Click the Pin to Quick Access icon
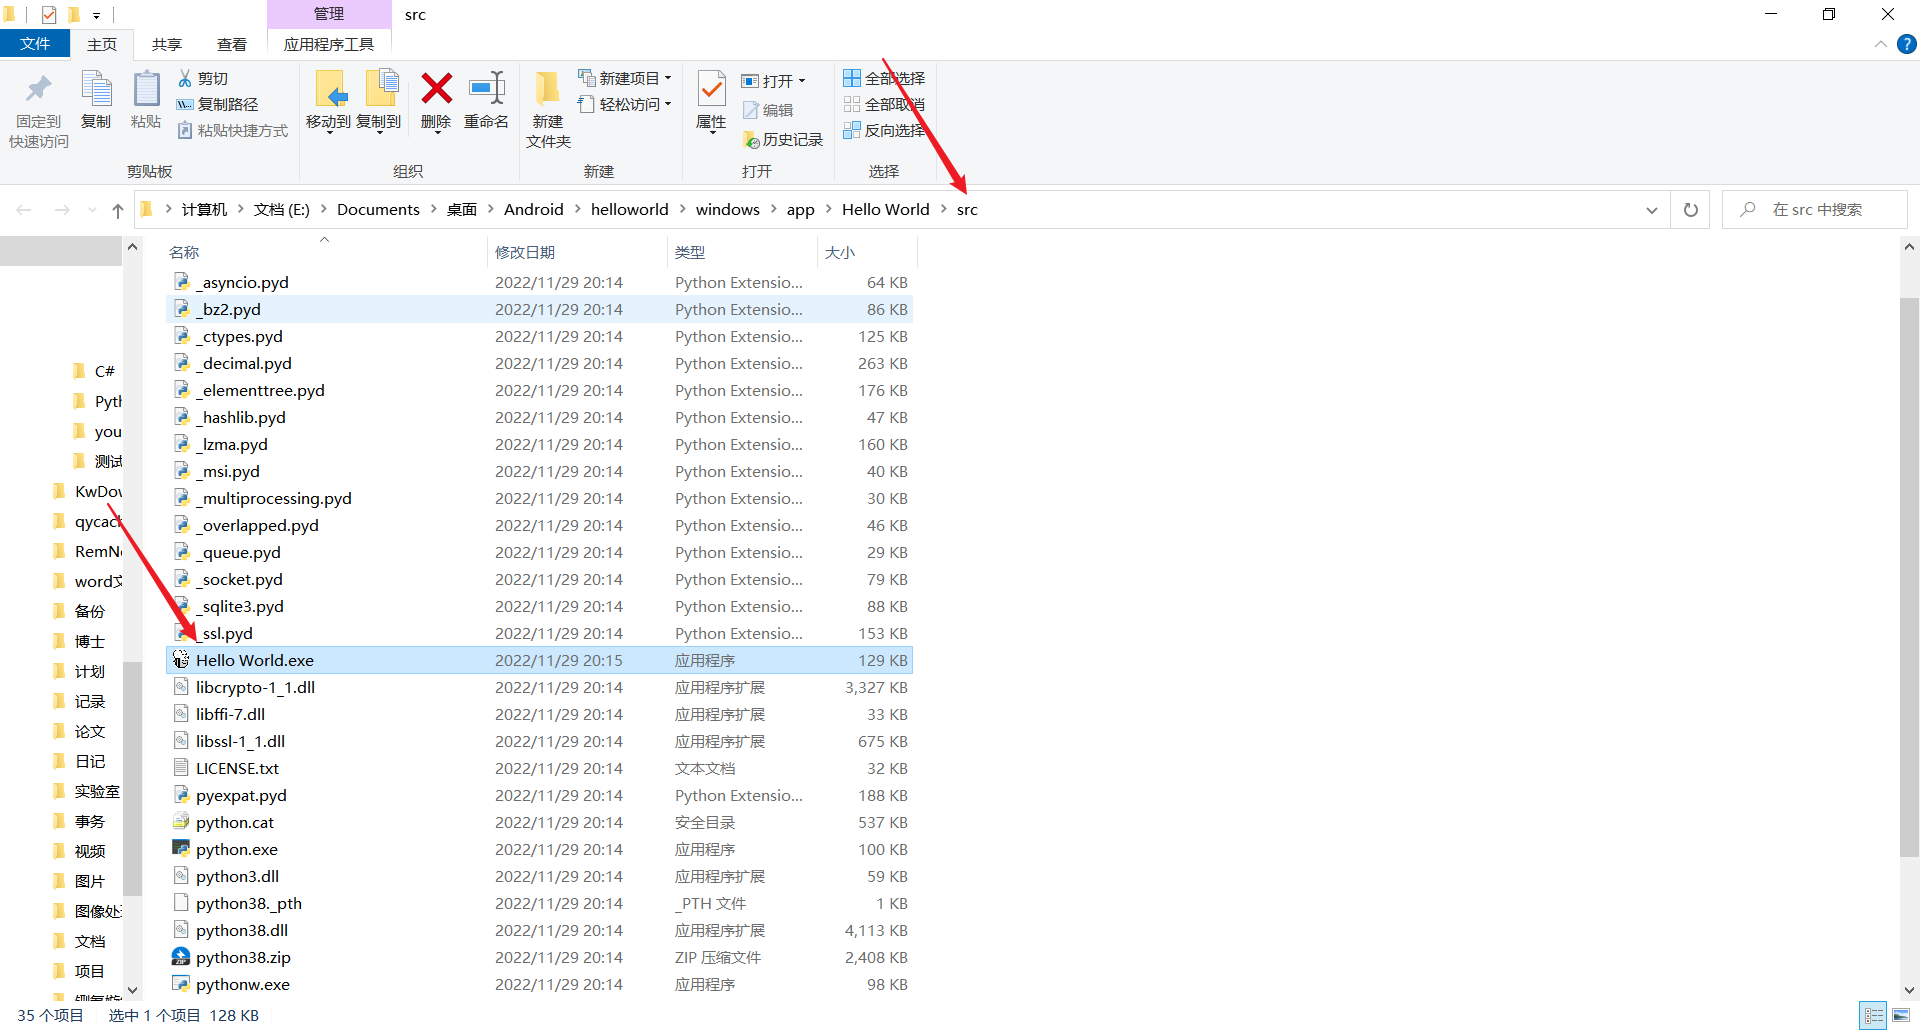Image resolution: width=1920 pixels, height=1030 pixels. tap(39, 89)
